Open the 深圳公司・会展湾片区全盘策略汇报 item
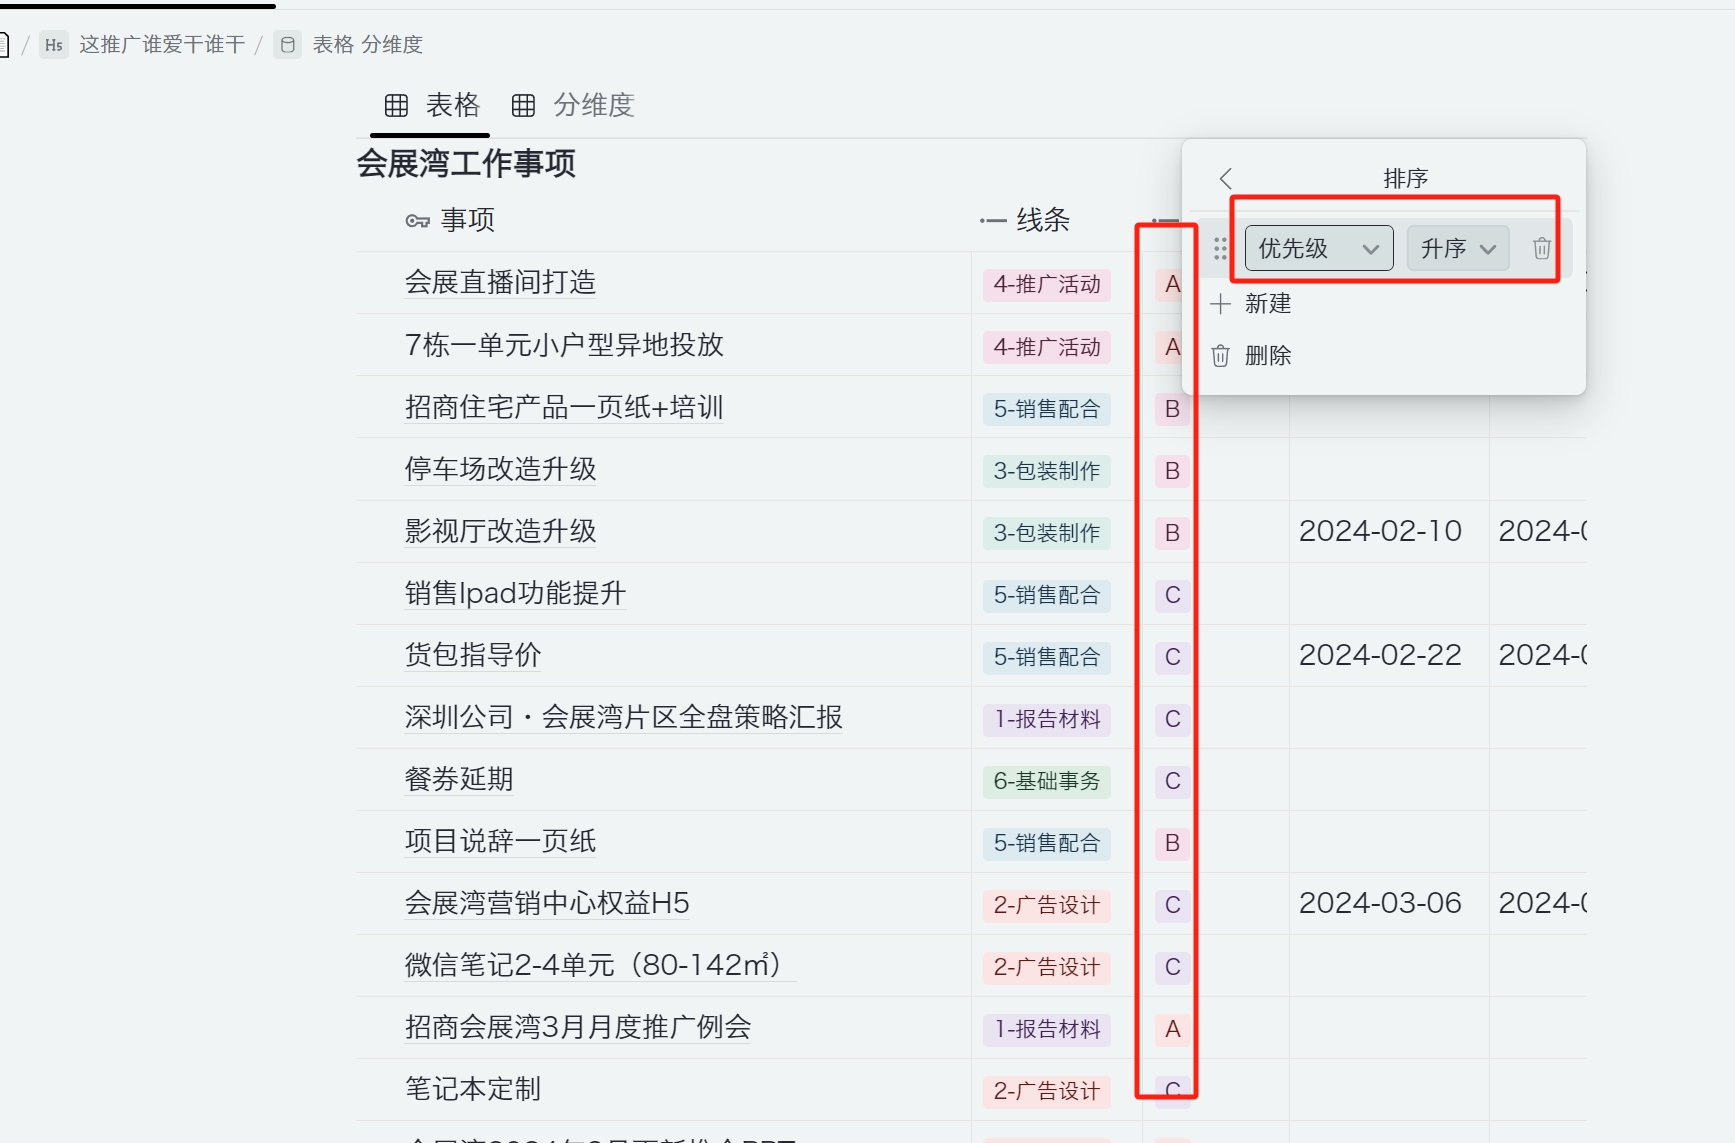The width and height of the screenshot is (1735, 1143). point(624,717)
